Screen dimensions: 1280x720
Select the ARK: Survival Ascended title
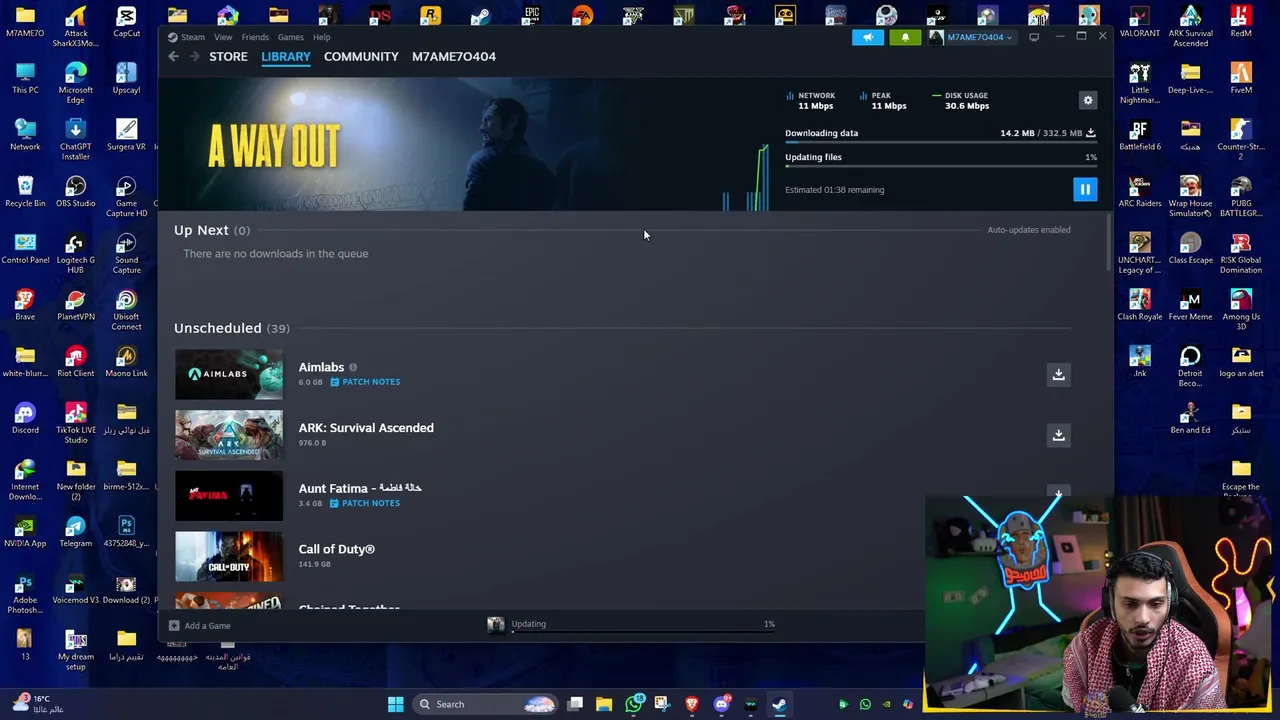366,428
